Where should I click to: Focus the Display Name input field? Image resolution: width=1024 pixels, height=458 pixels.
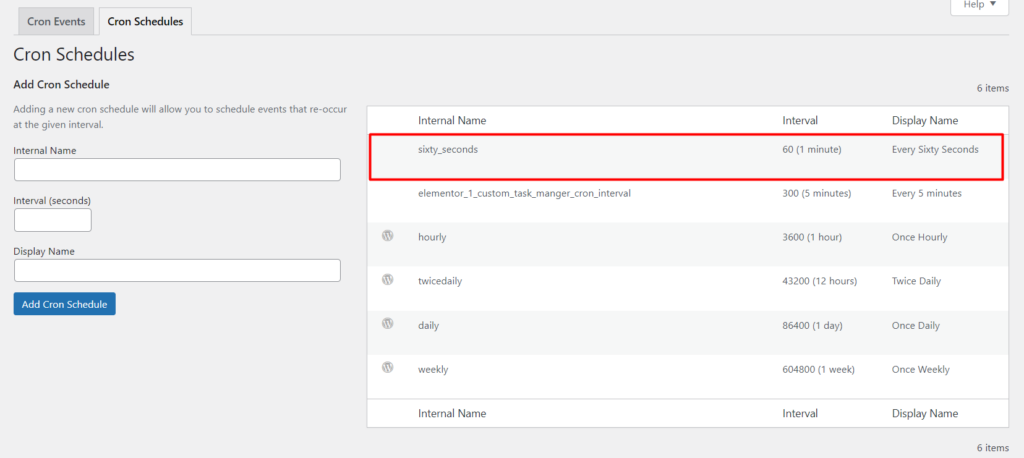click(177, 270)
